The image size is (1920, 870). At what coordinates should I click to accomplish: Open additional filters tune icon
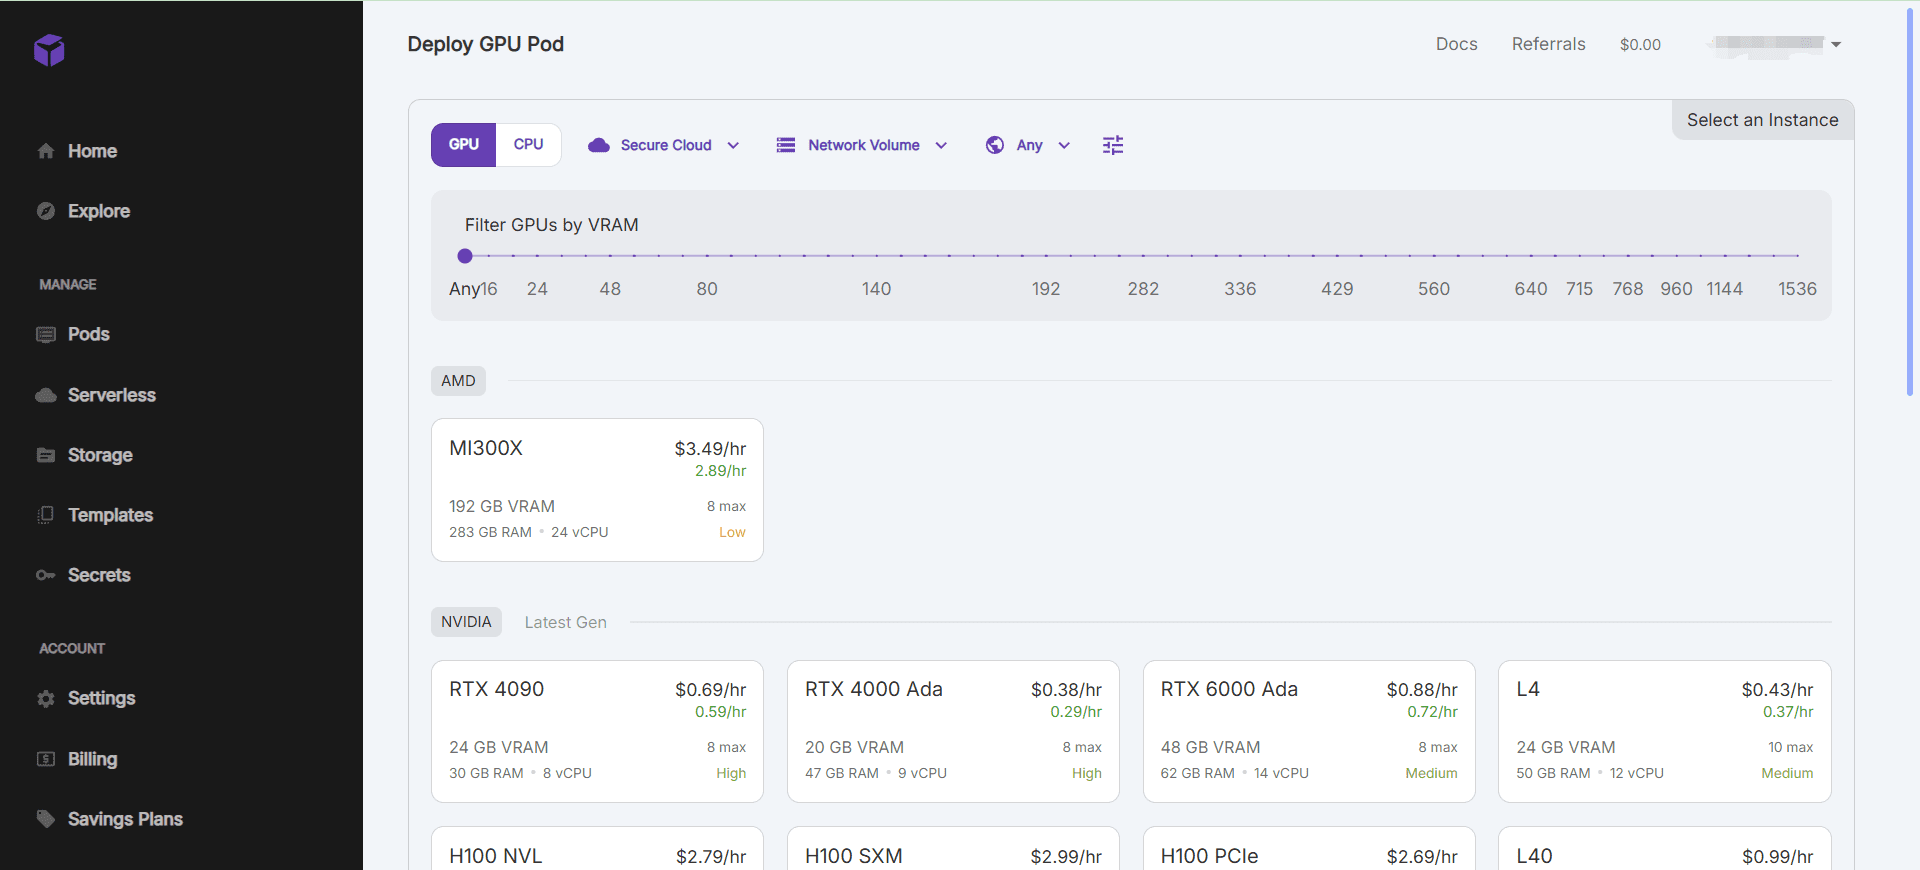pyautogui.click(x=1113, y=145)
